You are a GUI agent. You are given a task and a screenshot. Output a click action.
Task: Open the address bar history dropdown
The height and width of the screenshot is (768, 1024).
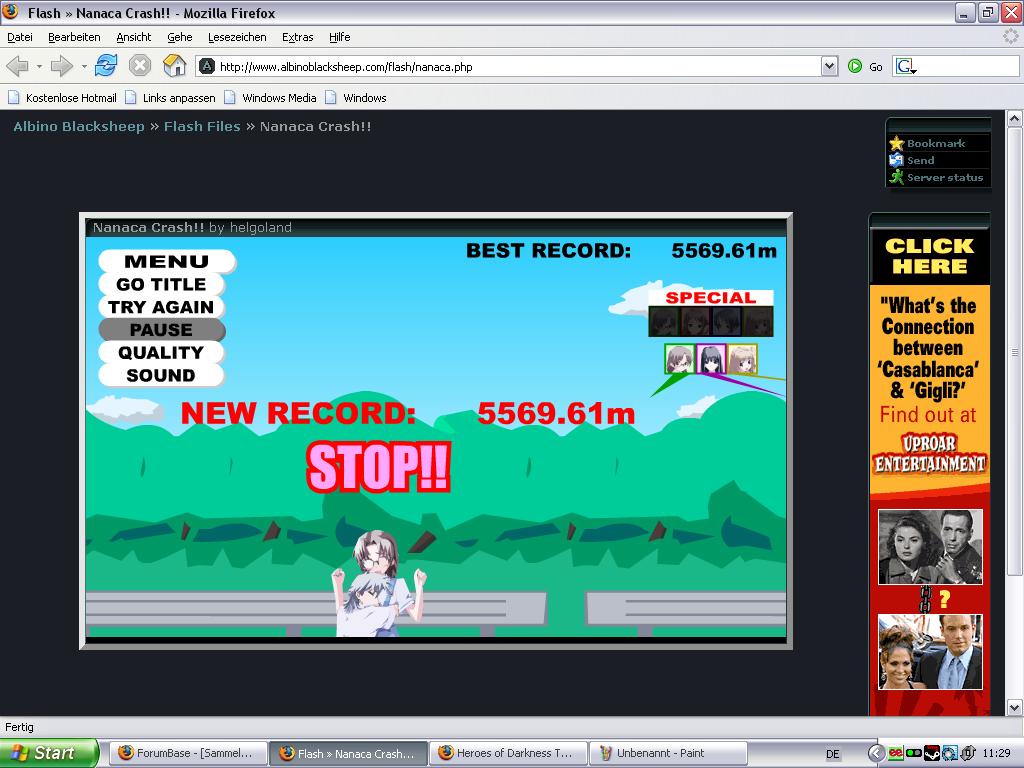[829, 66]
